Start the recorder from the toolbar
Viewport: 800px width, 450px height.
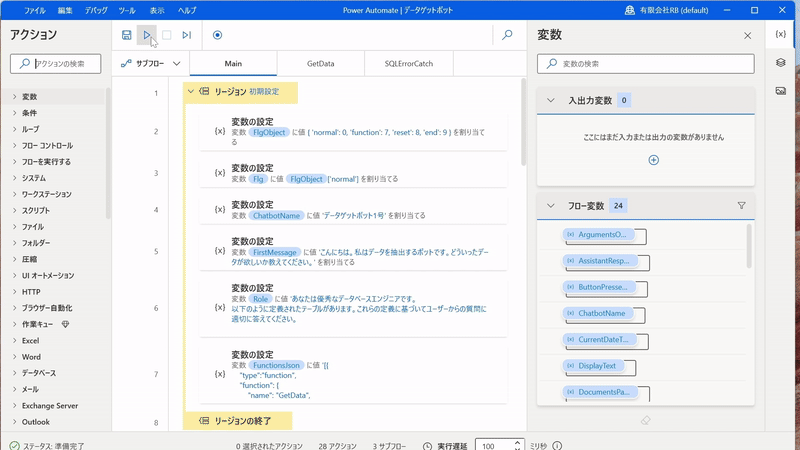tap(217, 35)
